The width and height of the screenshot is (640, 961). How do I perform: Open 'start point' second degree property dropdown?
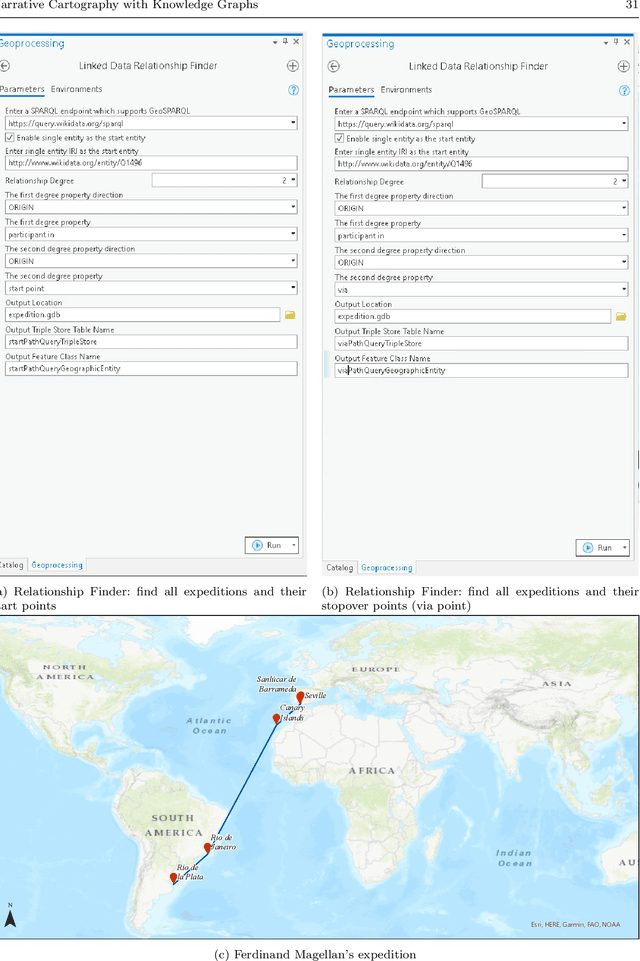(x=293, y=287)
